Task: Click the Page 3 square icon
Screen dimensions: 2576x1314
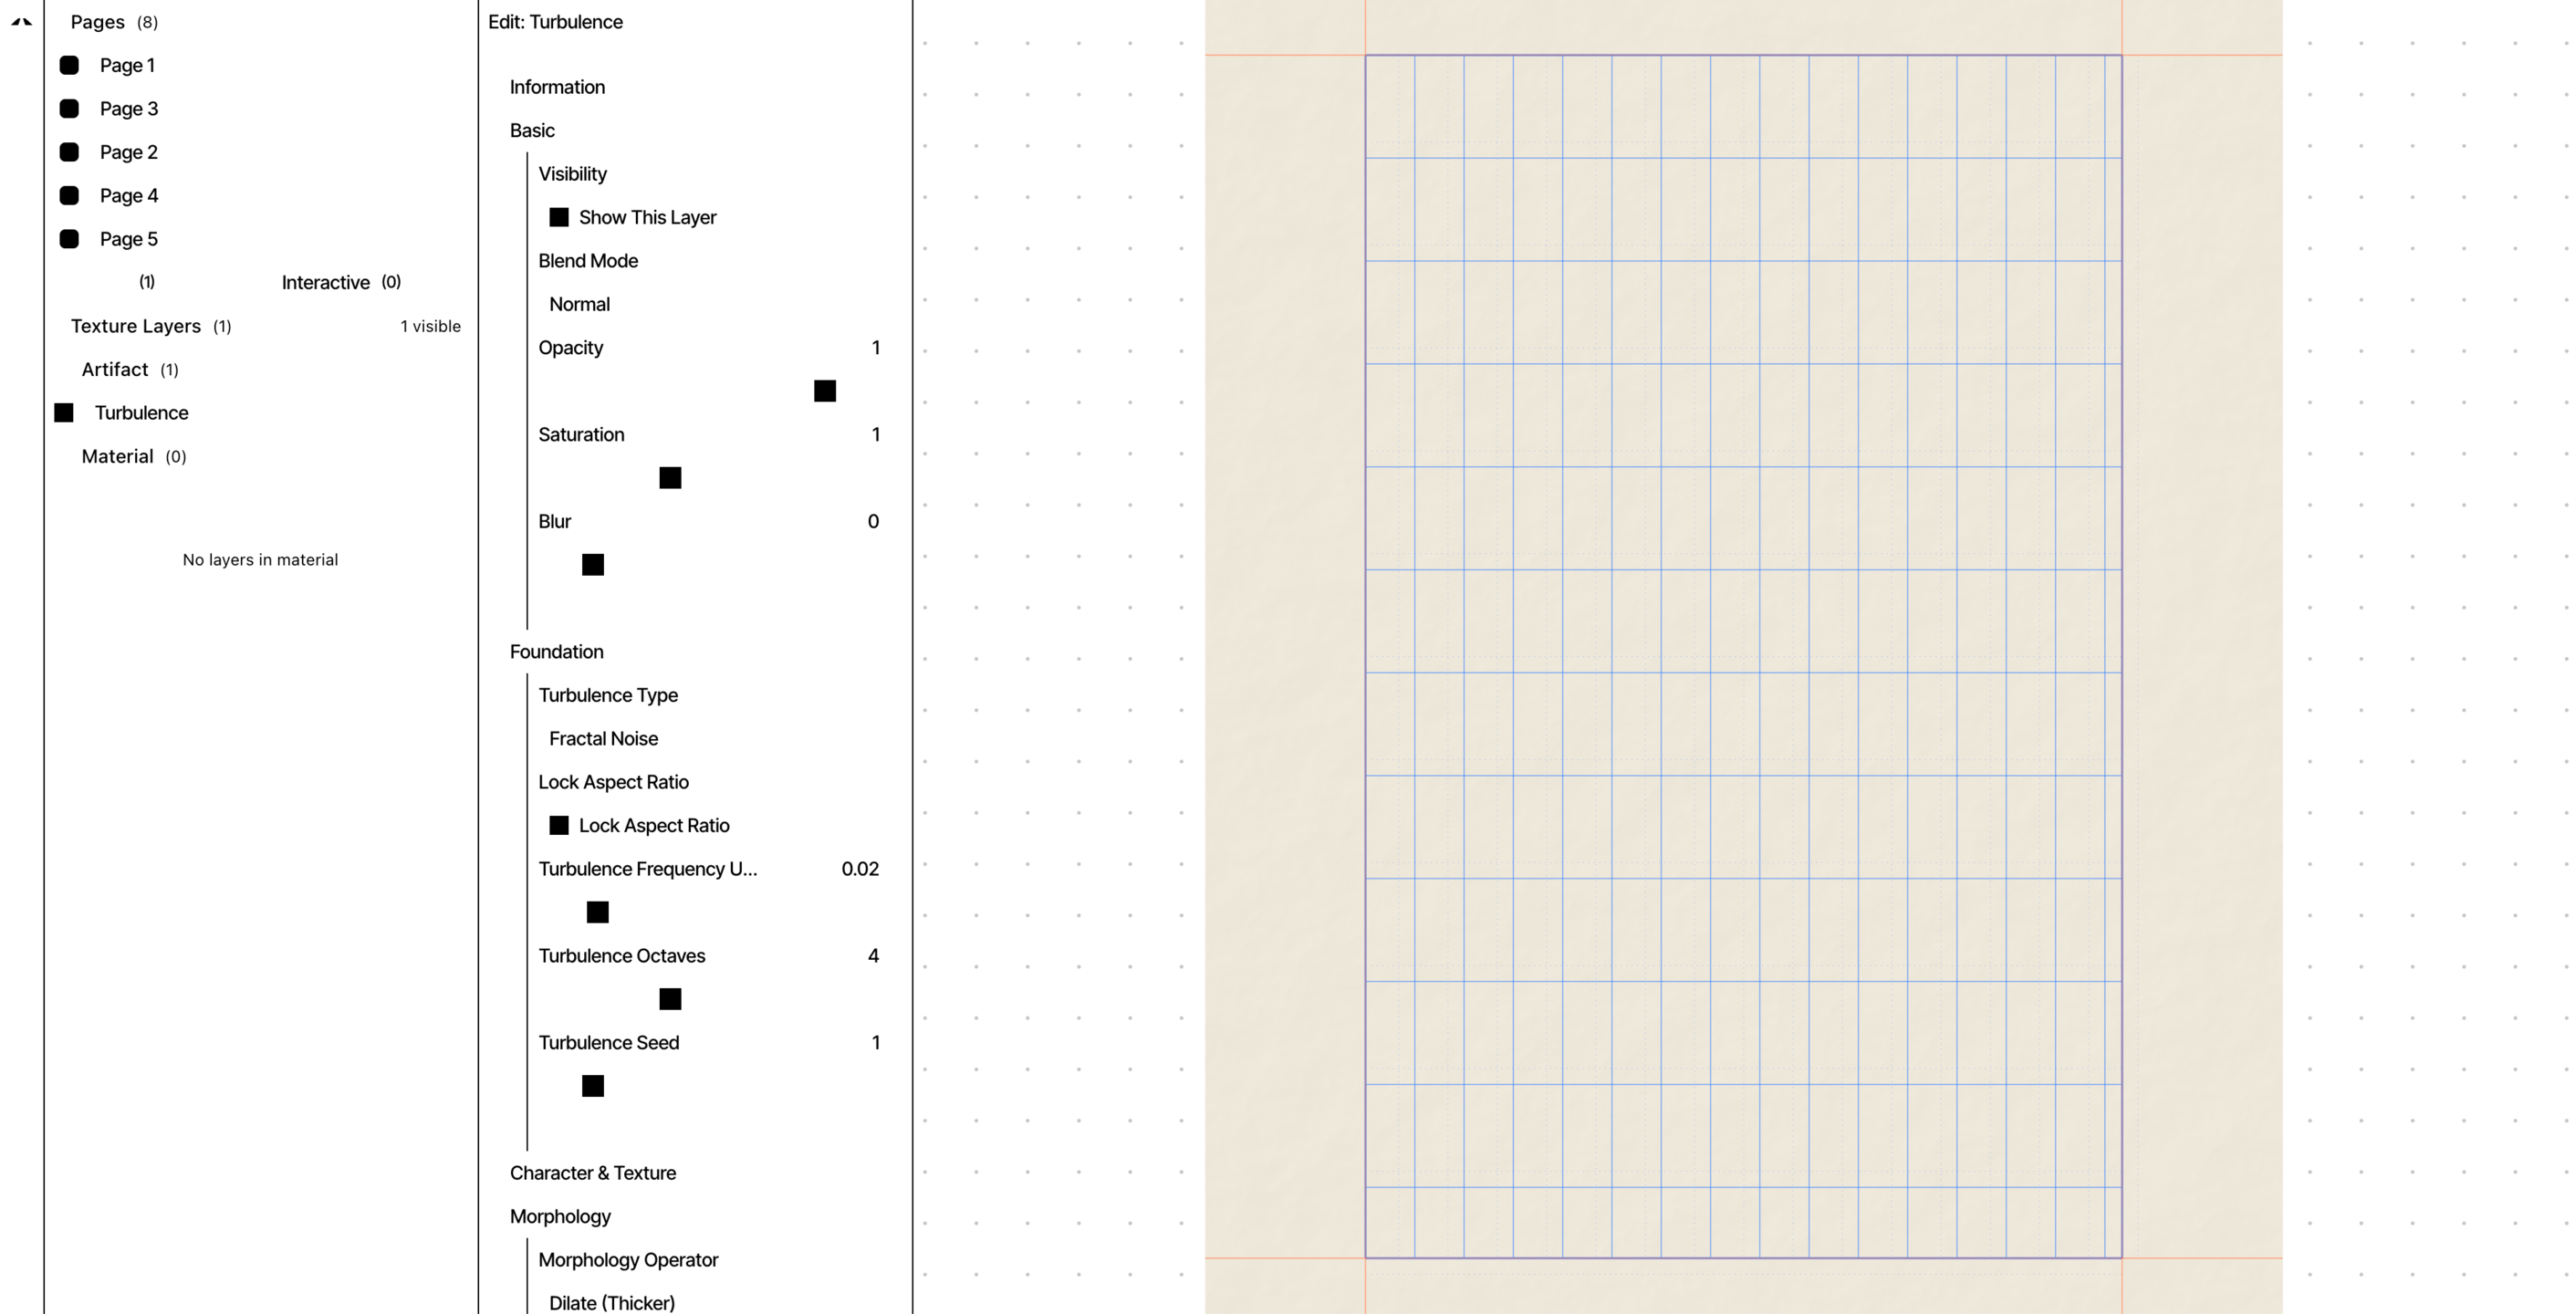Action: (x=69, y=108)
